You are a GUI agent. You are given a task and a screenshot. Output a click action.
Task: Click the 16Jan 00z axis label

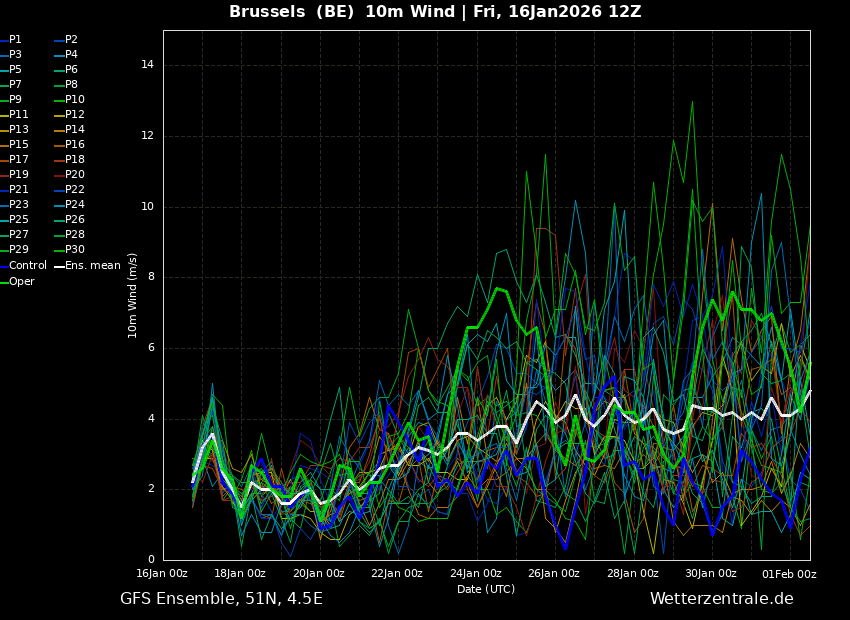click(x=162, y=573)
